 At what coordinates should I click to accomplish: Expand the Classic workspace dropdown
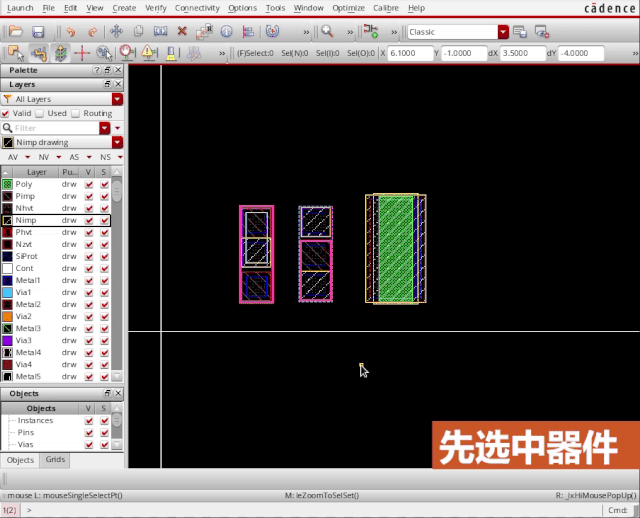pyautogui.click(x=503, y=32)
